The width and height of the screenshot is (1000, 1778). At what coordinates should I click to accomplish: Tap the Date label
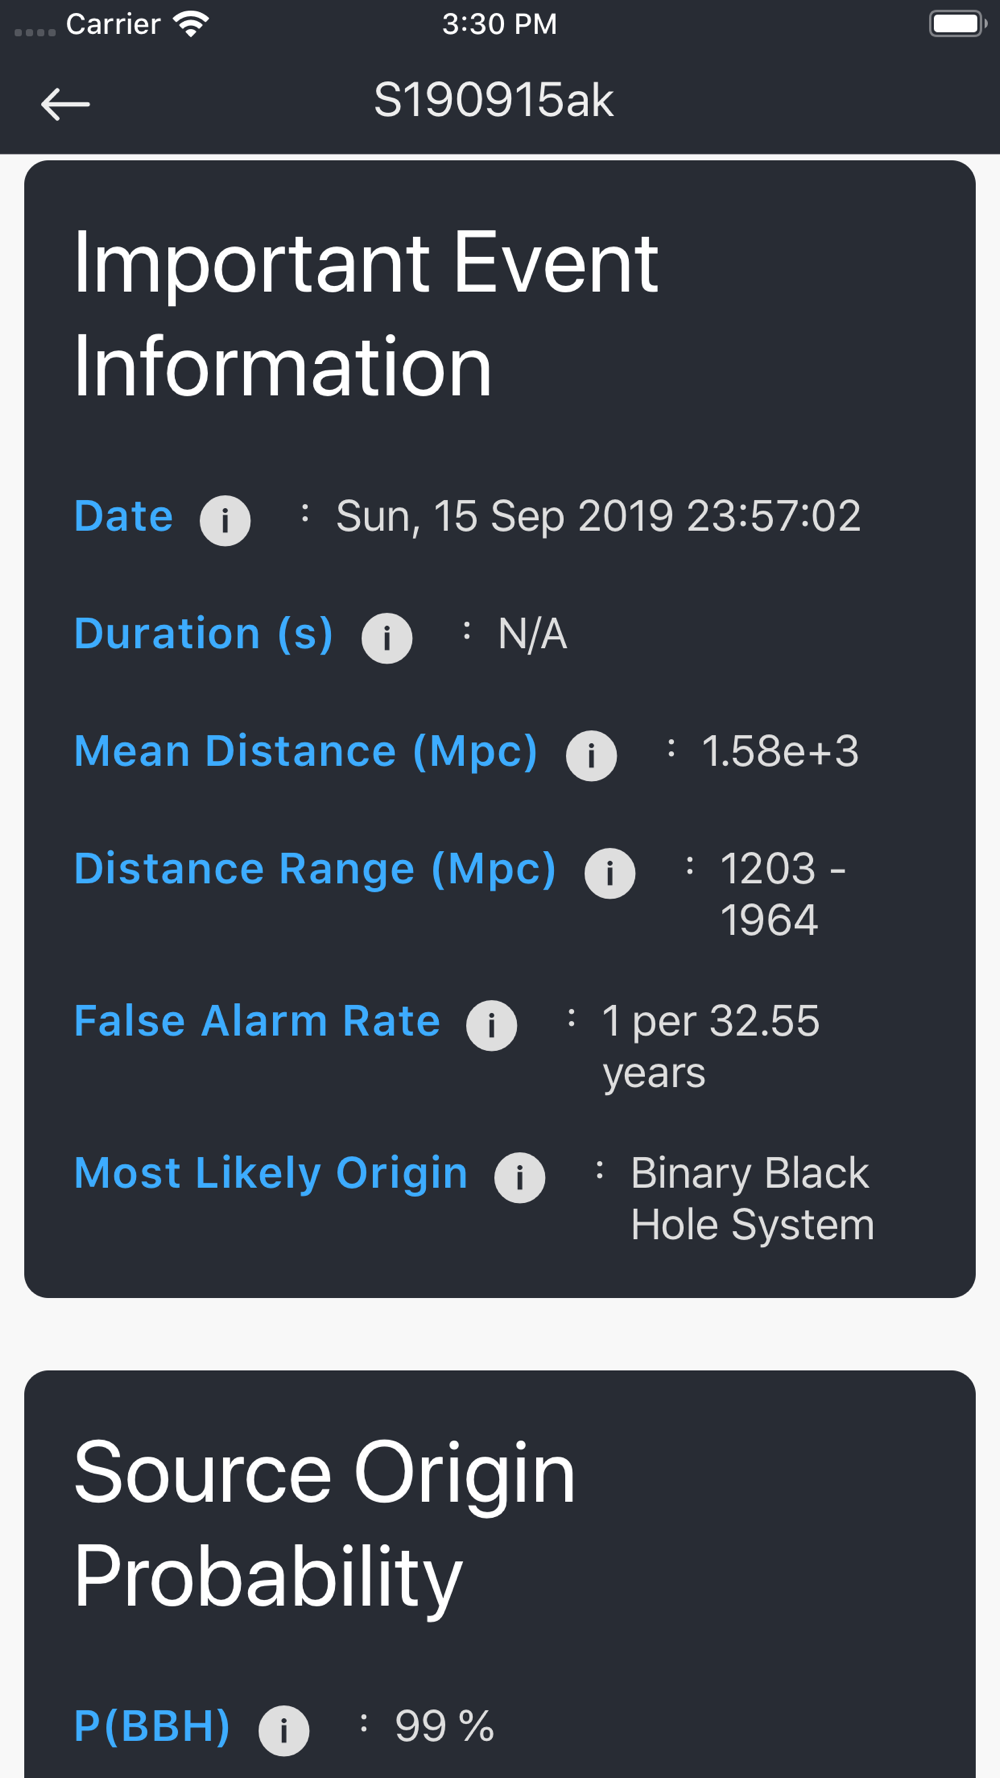pyautogui.click(x=124, y=516)
